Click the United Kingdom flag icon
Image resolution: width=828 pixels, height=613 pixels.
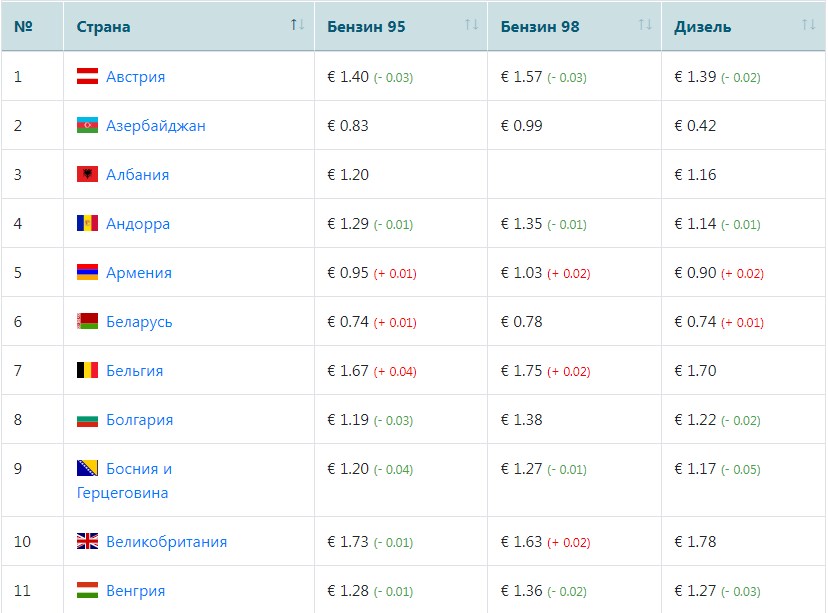coord(87,541)
